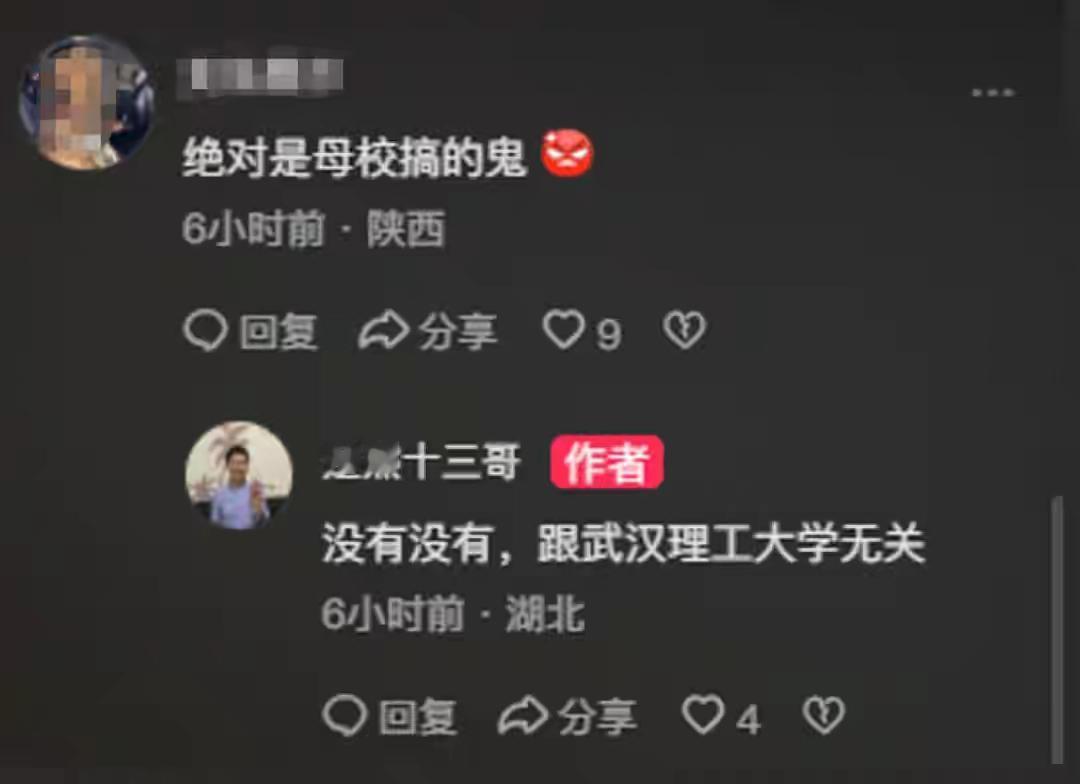Dislike the top comment via broken heart
This screenshot has width=1080, height=784.
tap(684, 330)
